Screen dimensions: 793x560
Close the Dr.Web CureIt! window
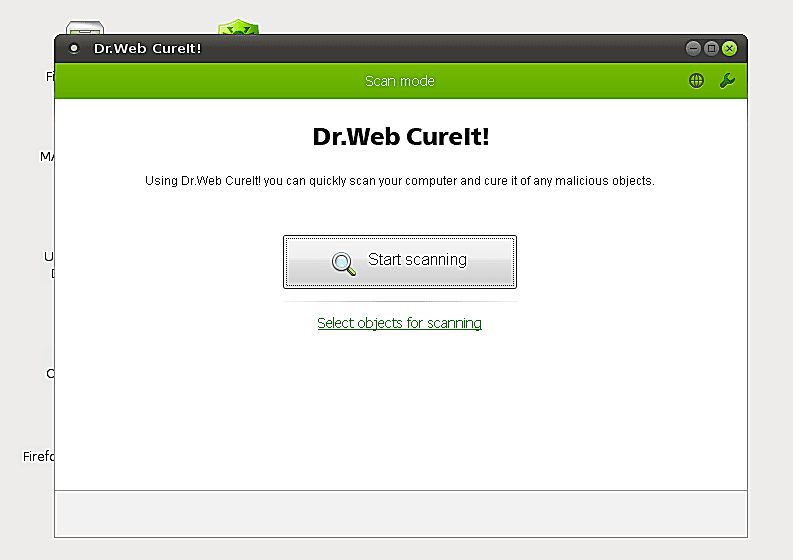click(729, 48)
